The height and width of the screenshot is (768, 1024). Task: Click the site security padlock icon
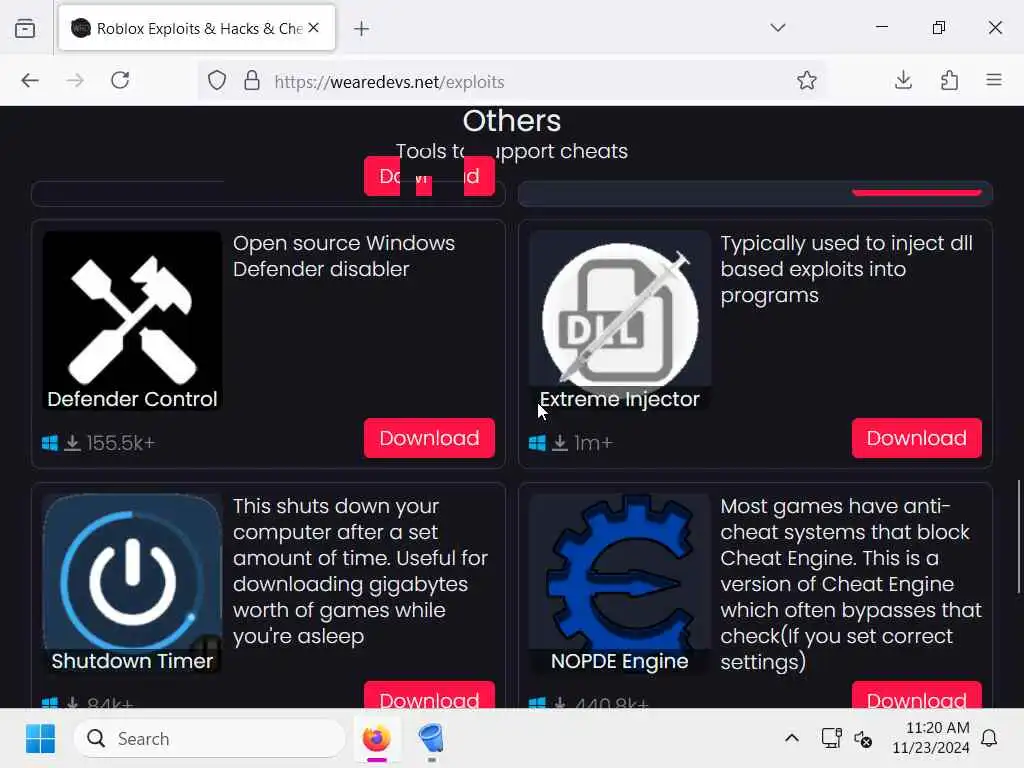[251, 81]
